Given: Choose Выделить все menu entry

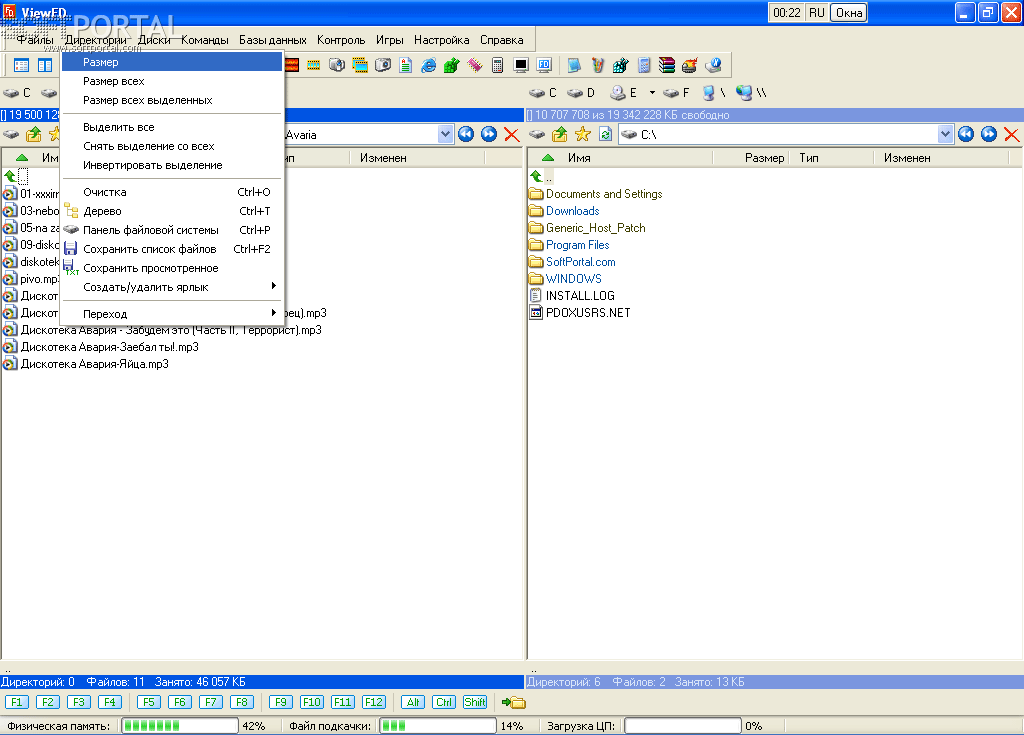Looking at the screenshot, I should (x=172, y=127).
